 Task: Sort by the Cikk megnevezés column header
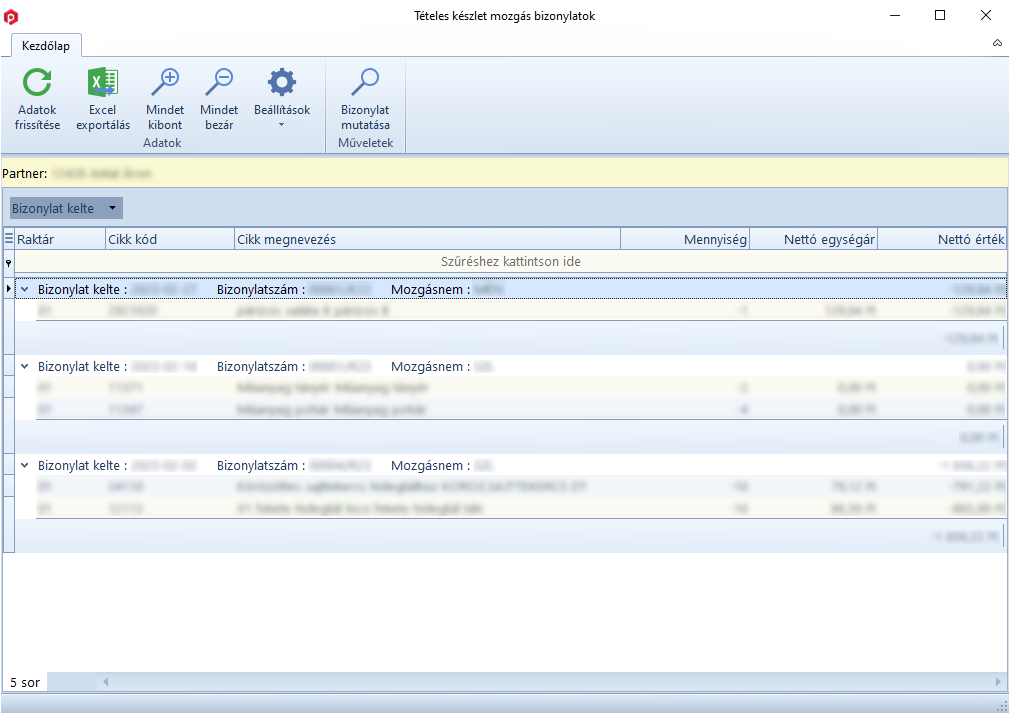[427, 239]
